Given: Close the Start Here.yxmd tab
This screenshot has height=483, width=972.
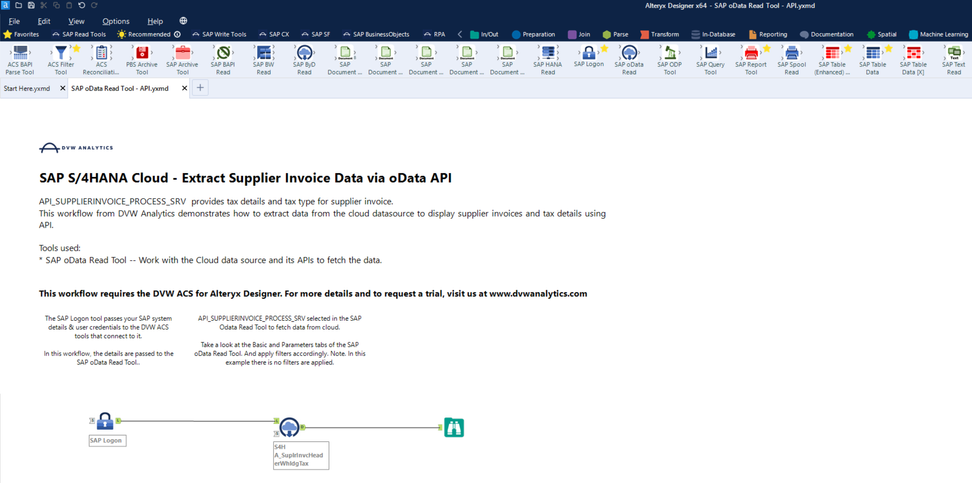Looking at the screenshot, I should pyautogui.click(x=62, y=88).
